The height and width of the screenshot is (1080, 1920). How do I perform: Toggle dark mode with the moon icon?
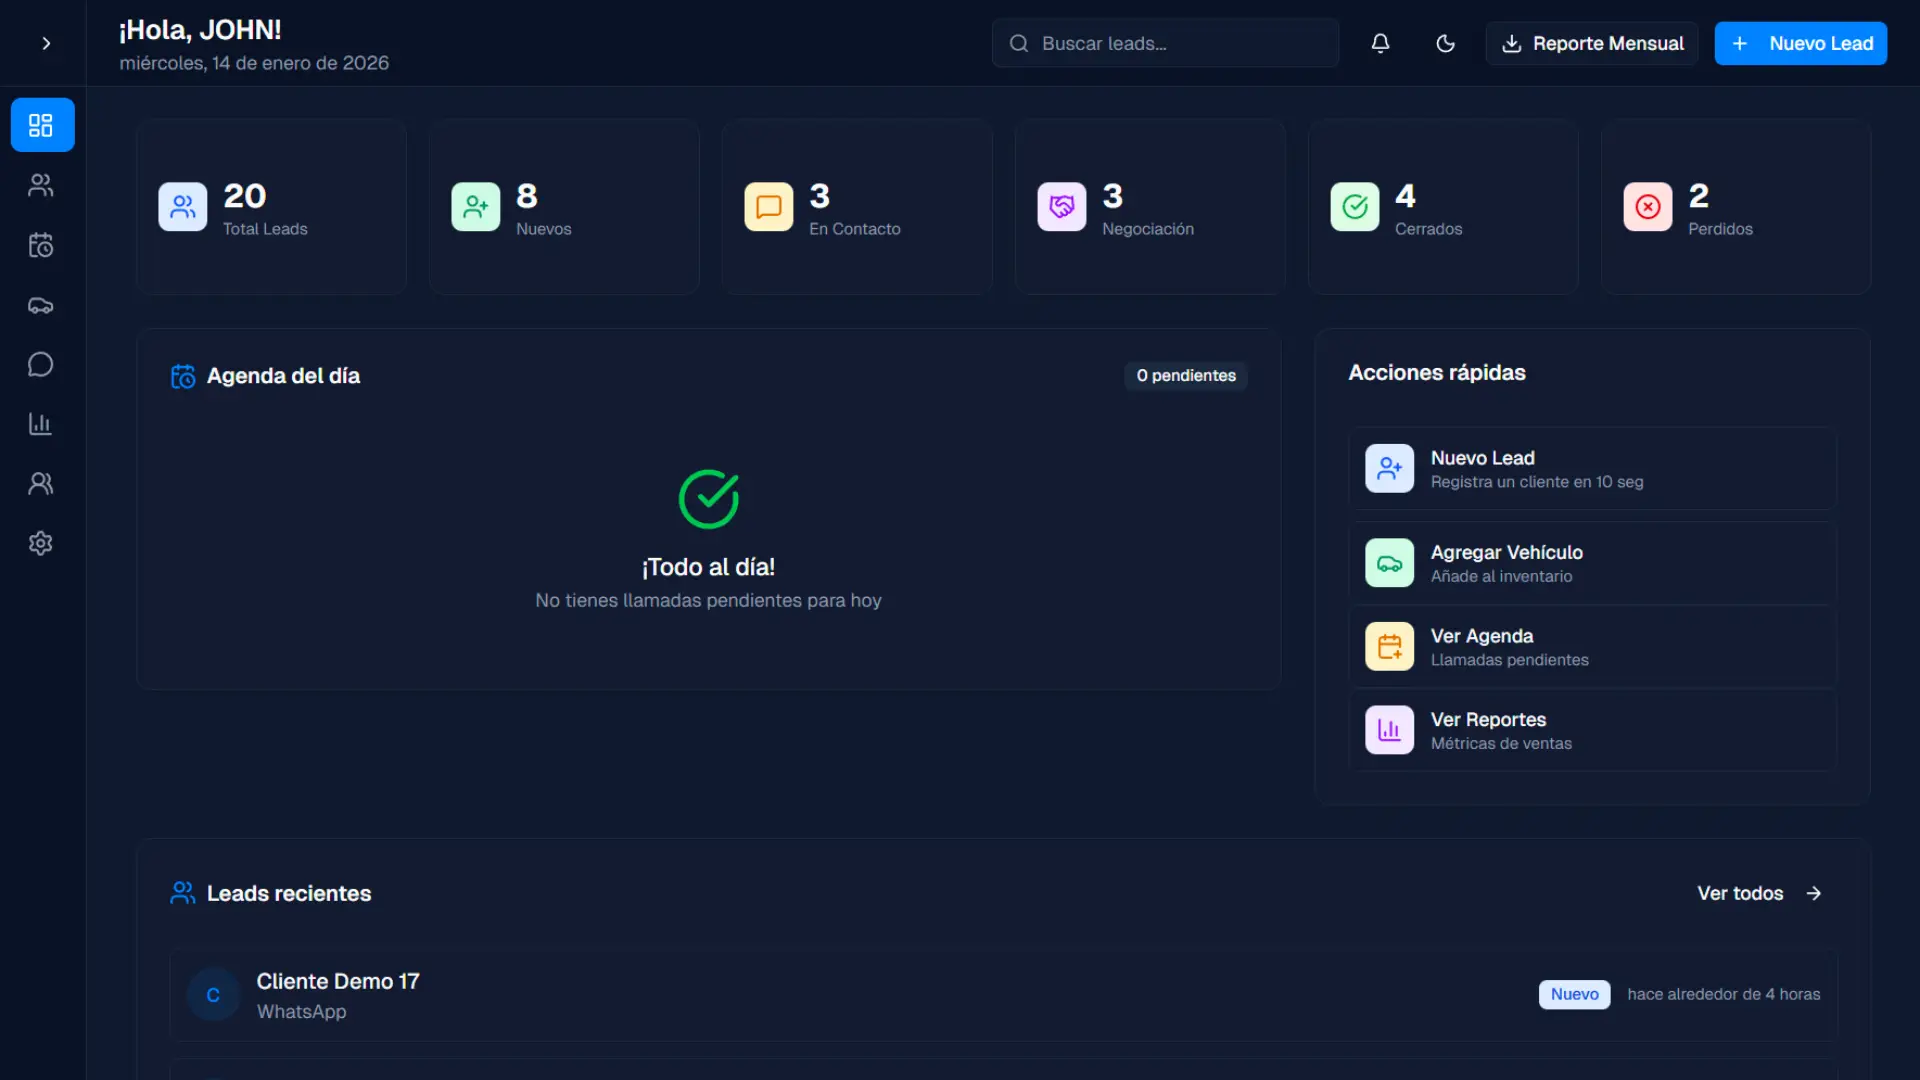point(1445,43)
